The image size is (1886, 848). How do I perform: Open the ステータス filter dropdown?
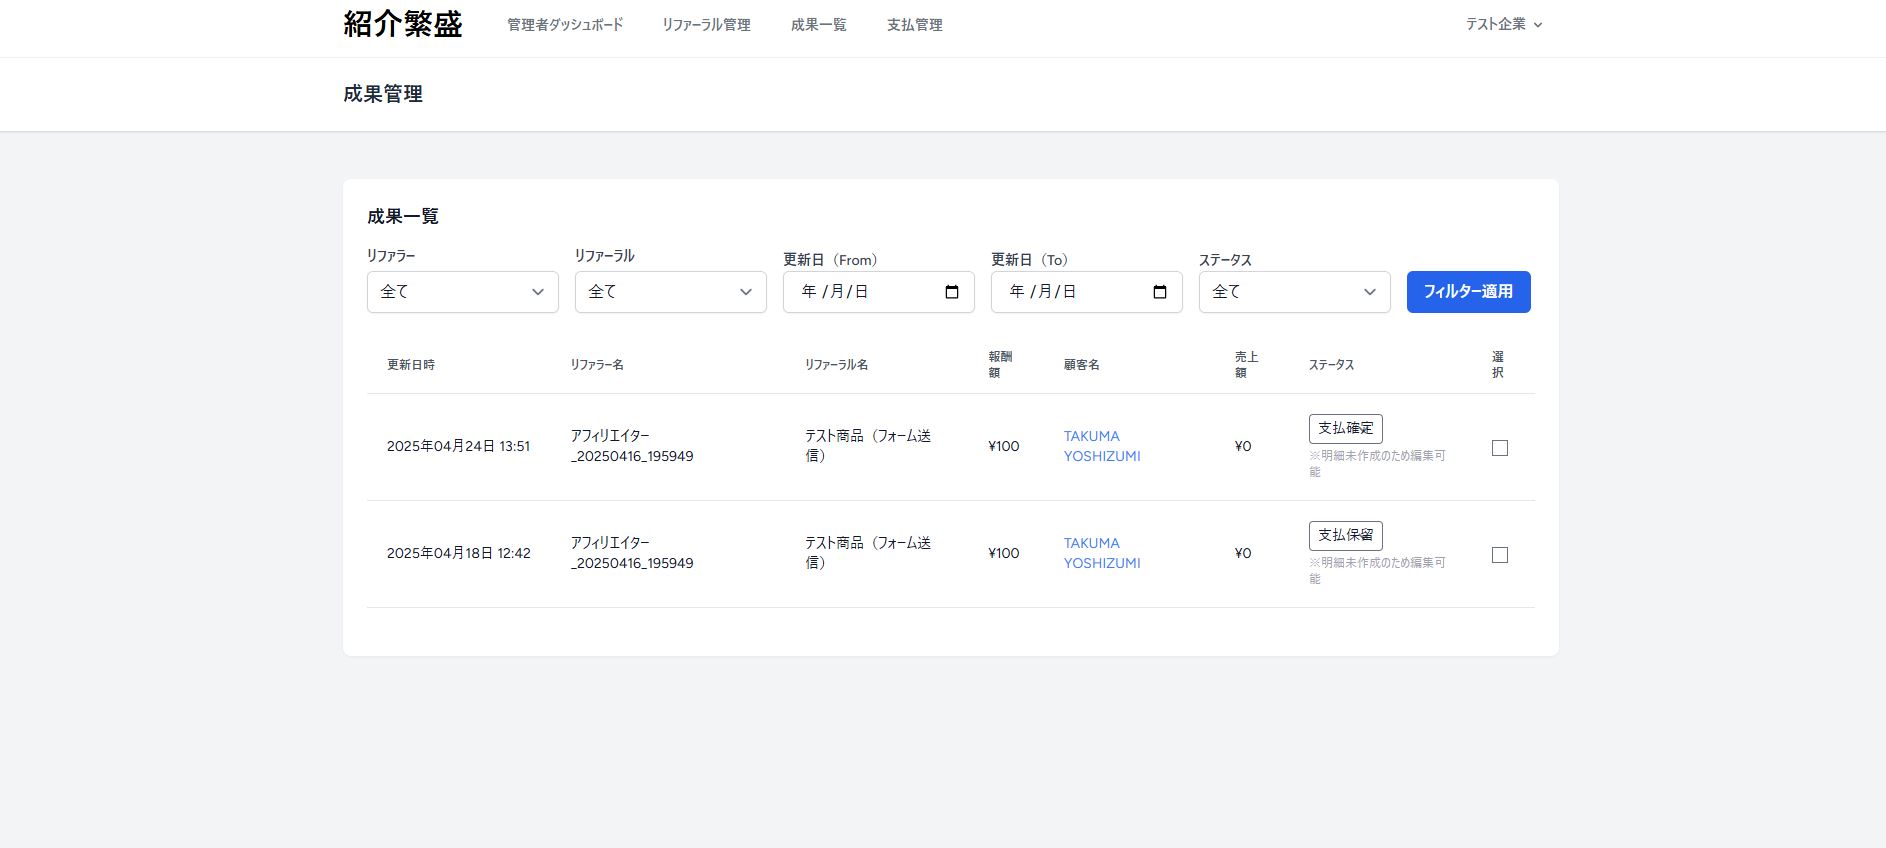(1295, 292)
